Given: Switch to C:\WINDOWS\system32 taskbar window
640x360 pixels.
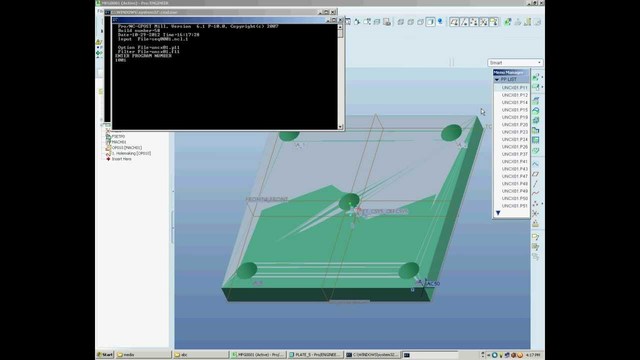Looking at the screenshot, I should (x=372, y=355).
